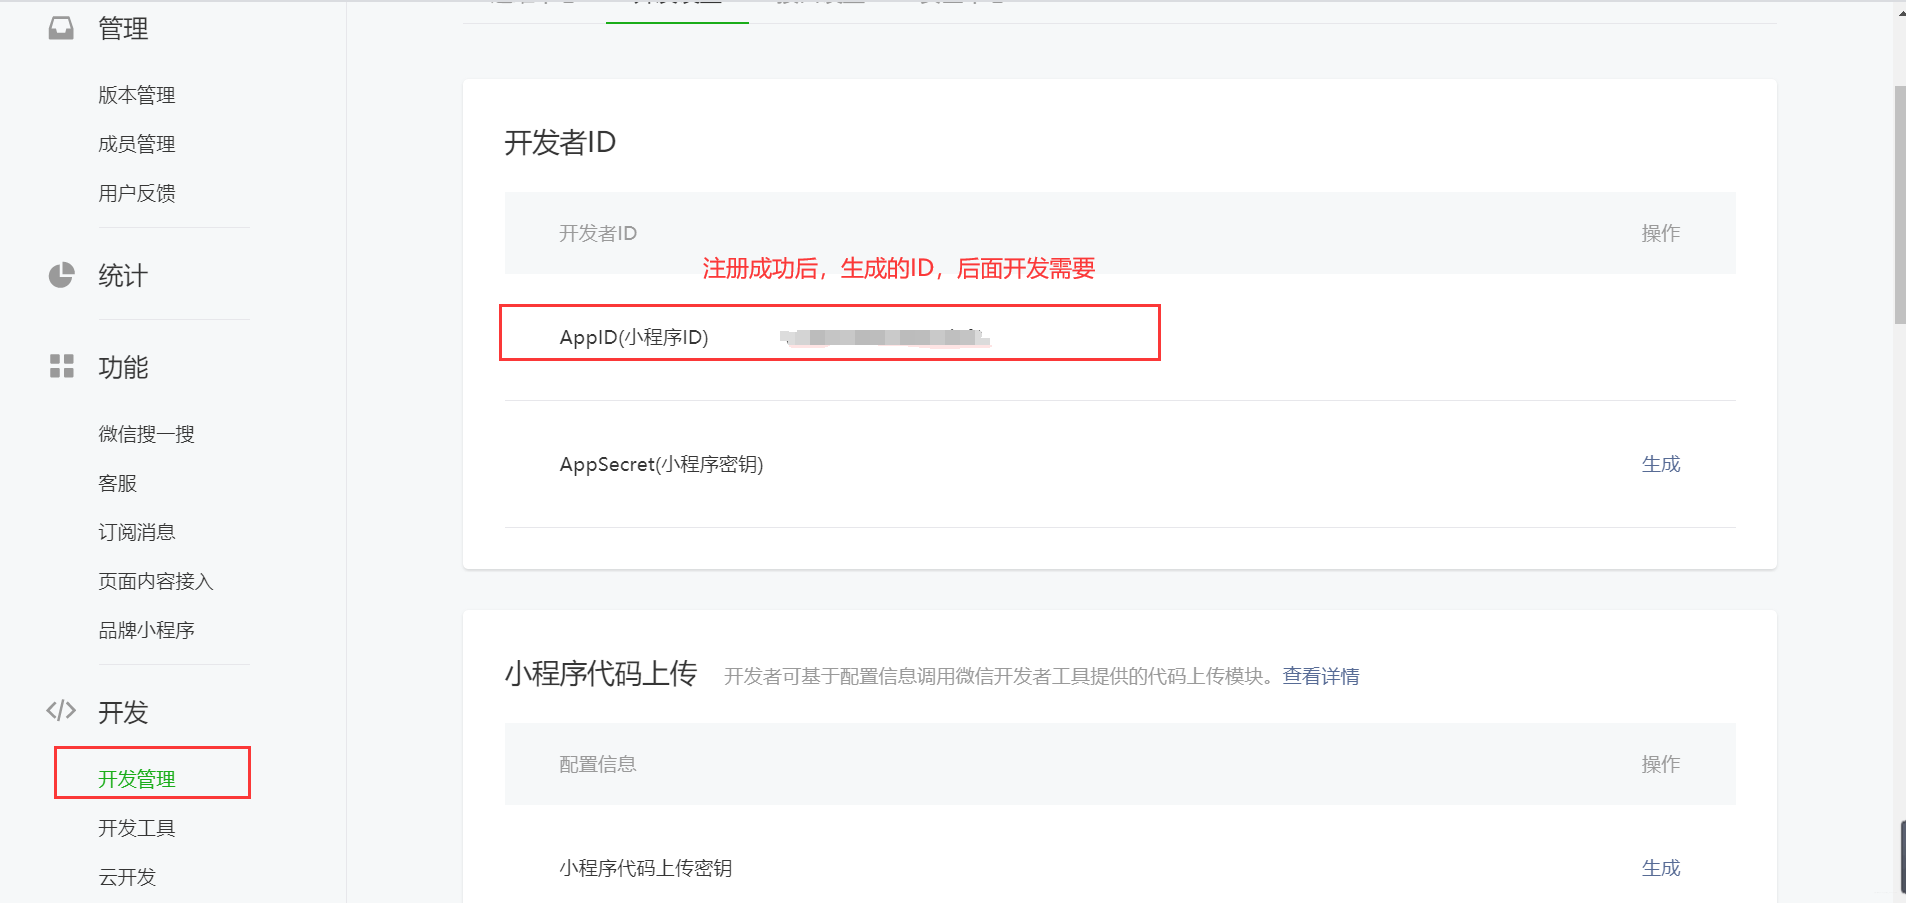Open 客服 in the sidebar
This screenshot has width=1906, height=903.
(x=117, y=483)
